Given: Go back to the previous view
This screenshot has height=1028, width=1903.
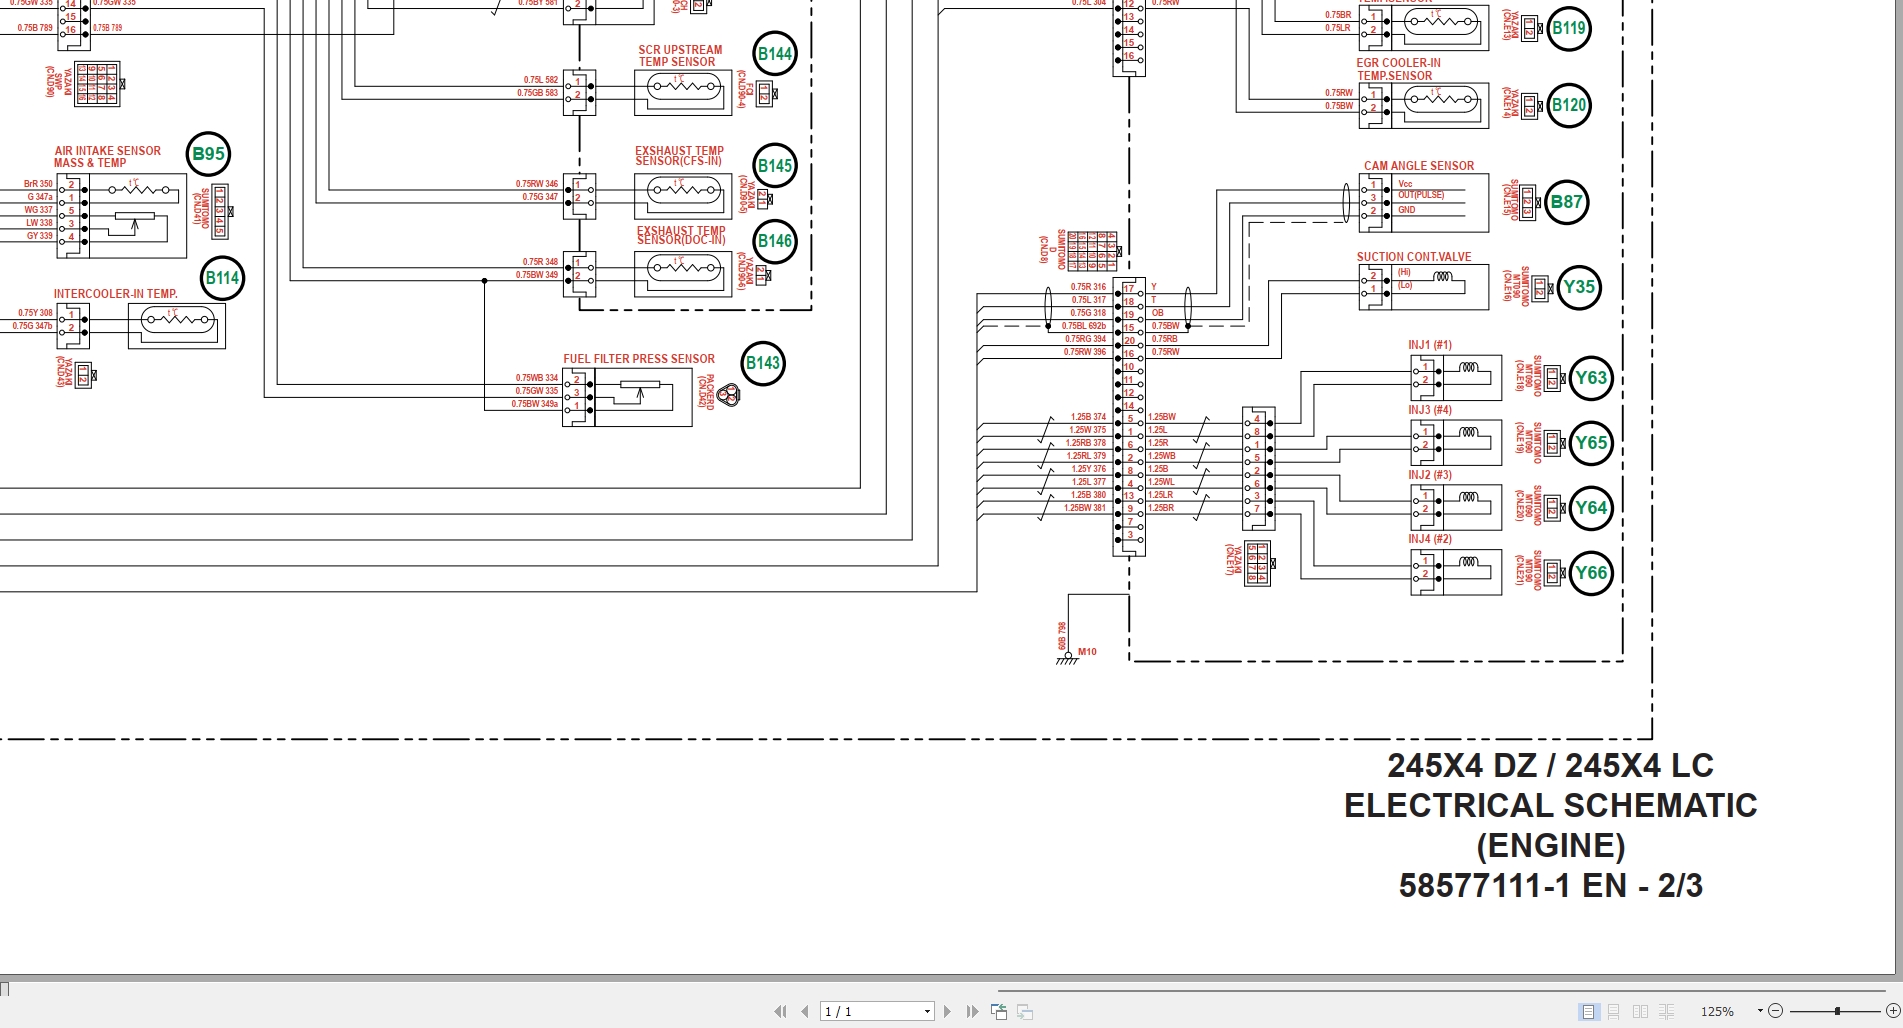Looking at the screenshot, I should point(999,1011).
